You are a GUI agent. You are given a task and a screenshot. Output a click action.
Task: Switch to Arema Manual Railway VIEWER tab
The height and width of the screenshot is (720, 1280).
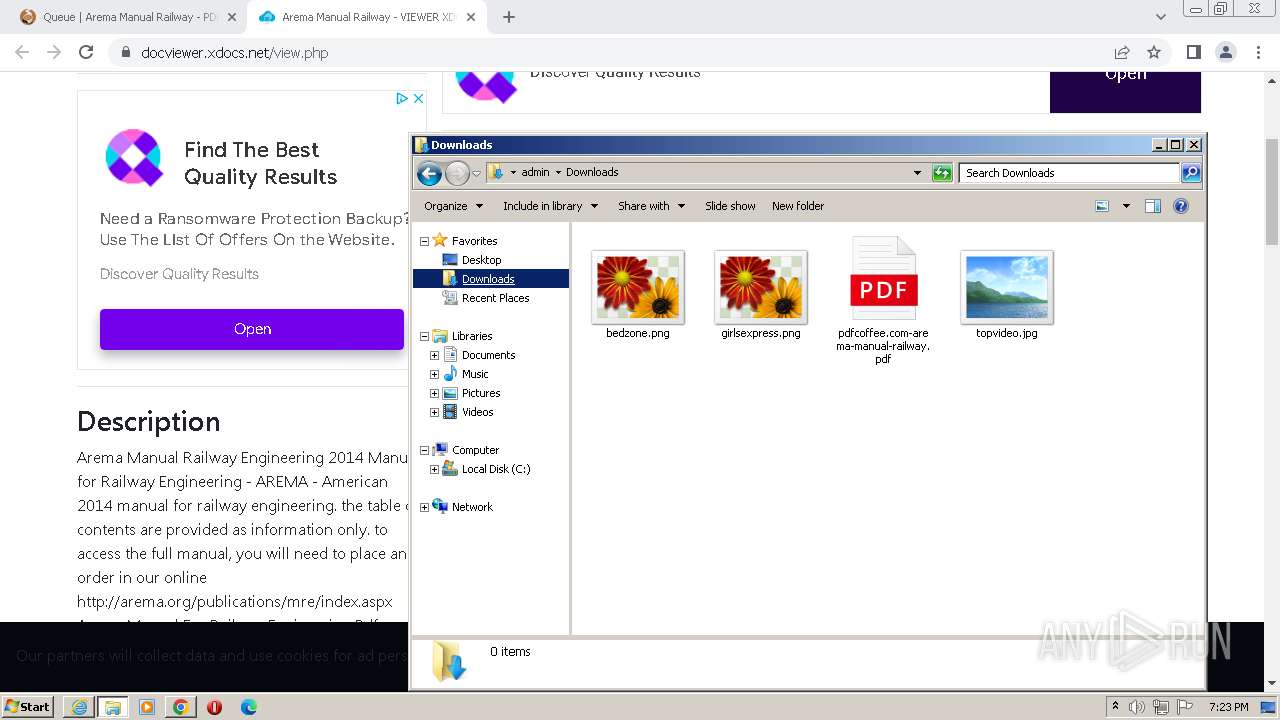(366, 17)
